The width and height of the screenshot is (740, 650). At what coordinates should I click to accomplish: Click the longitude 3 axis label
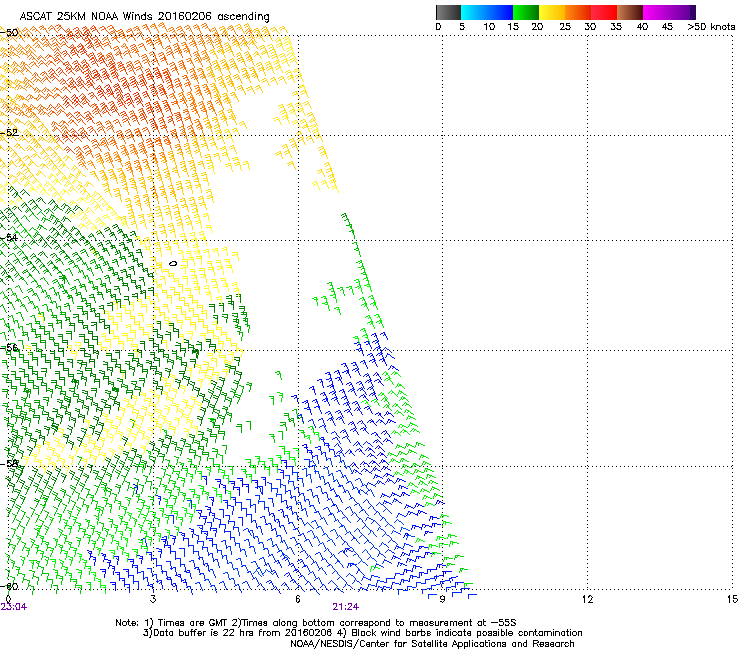(x=153, y=599)
